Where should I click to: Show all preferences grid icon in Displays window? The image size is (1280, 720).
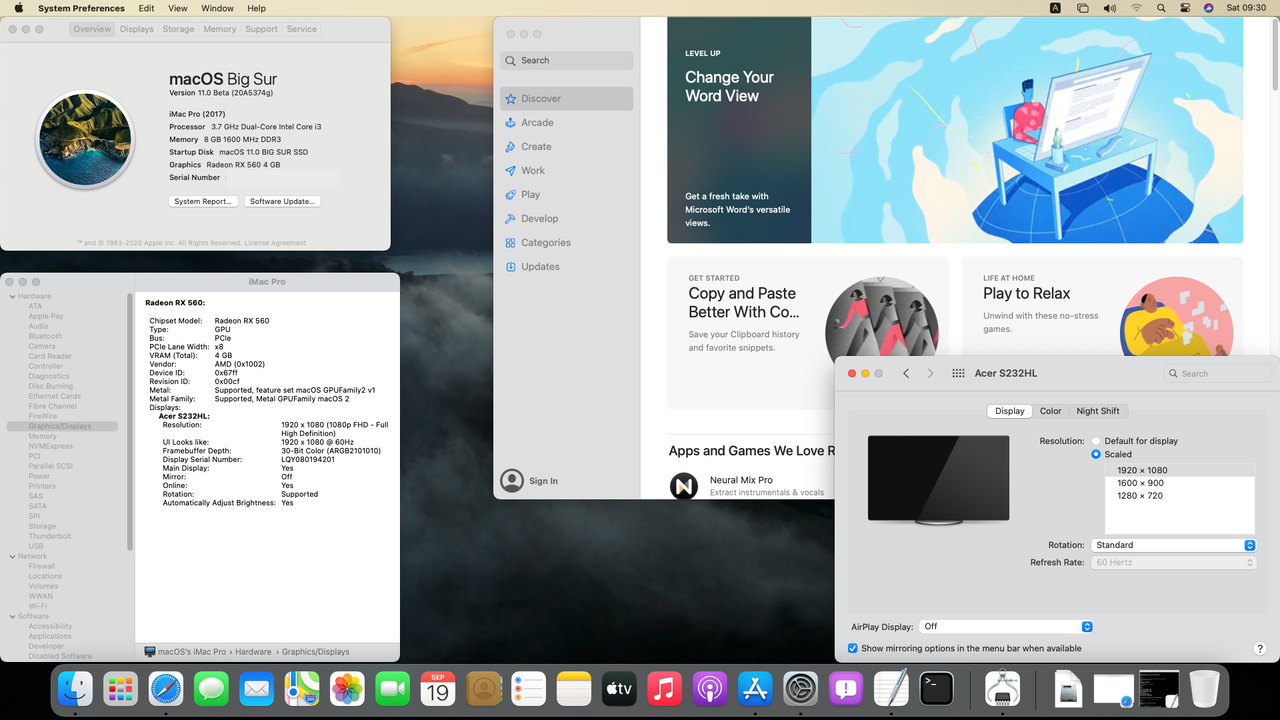958,373
